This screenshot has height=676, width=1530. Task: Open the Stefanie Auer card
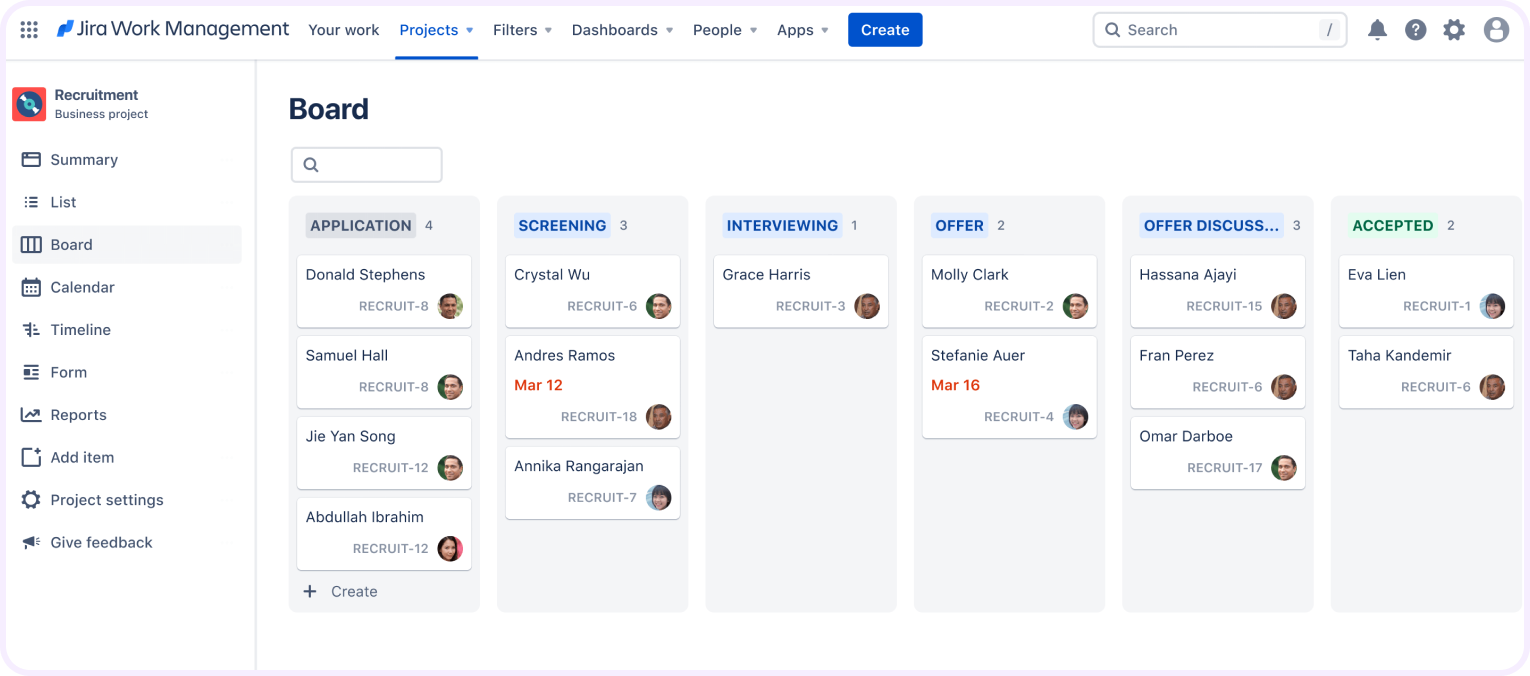(x=1009, y=387)
